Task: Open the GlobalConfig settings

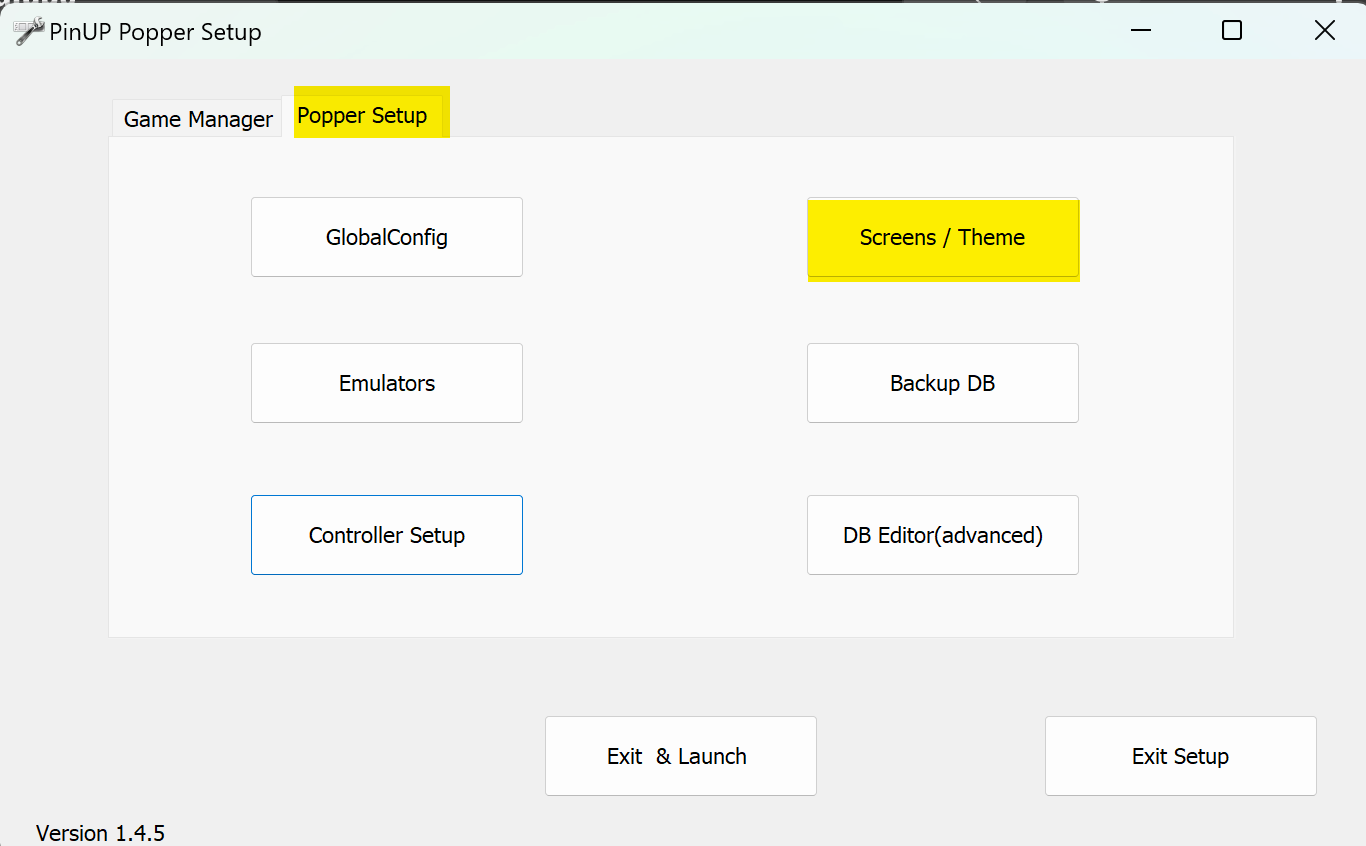Action: pyautogui.click(x=387, y=237)
